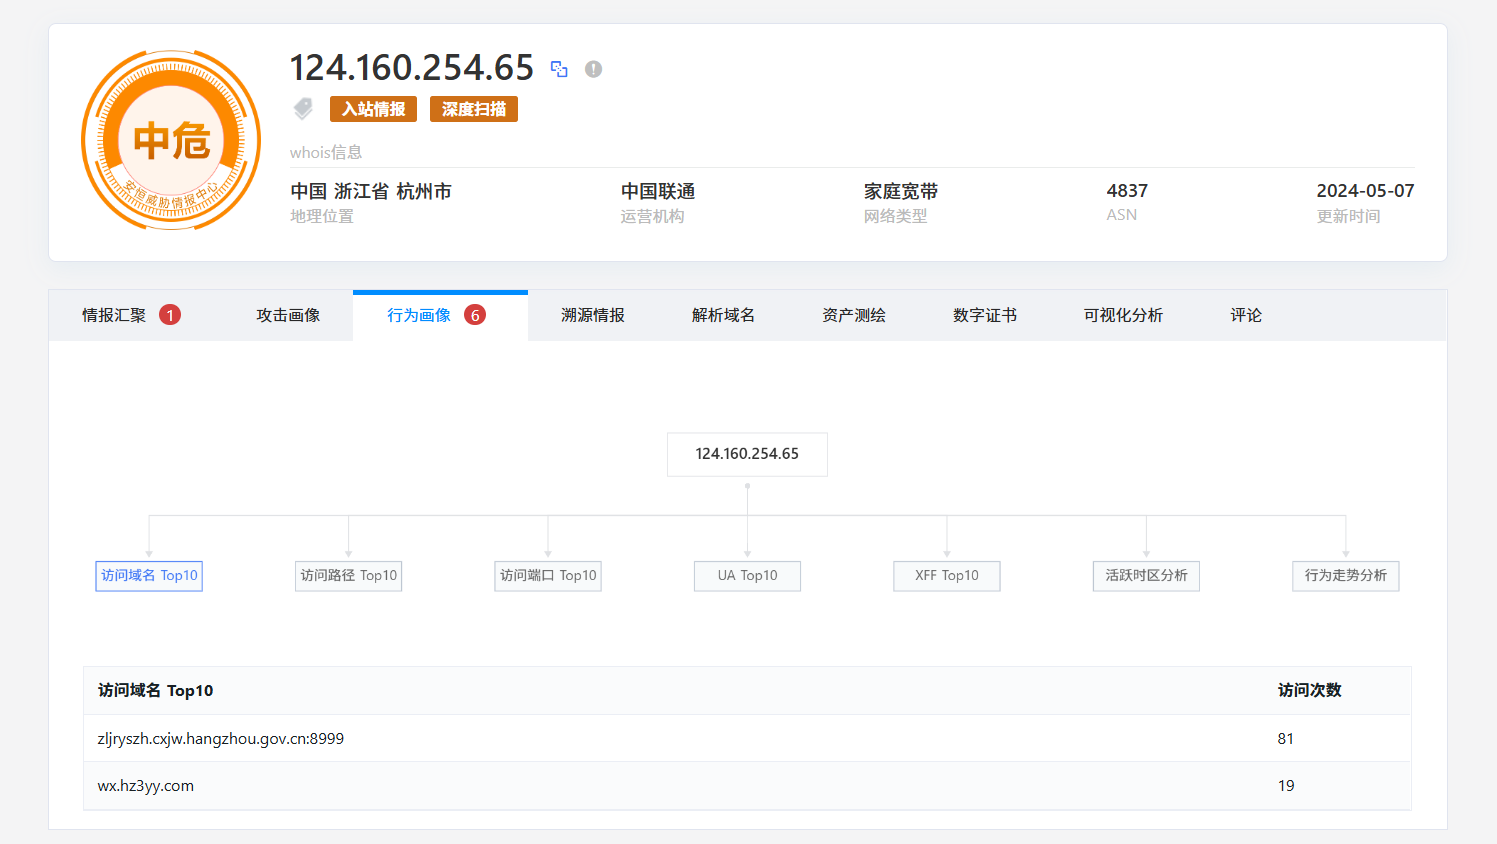This screenshot has height=844, width=1497.
Task: Click the gray exclamation info icon
Action: tap(593, 69)
